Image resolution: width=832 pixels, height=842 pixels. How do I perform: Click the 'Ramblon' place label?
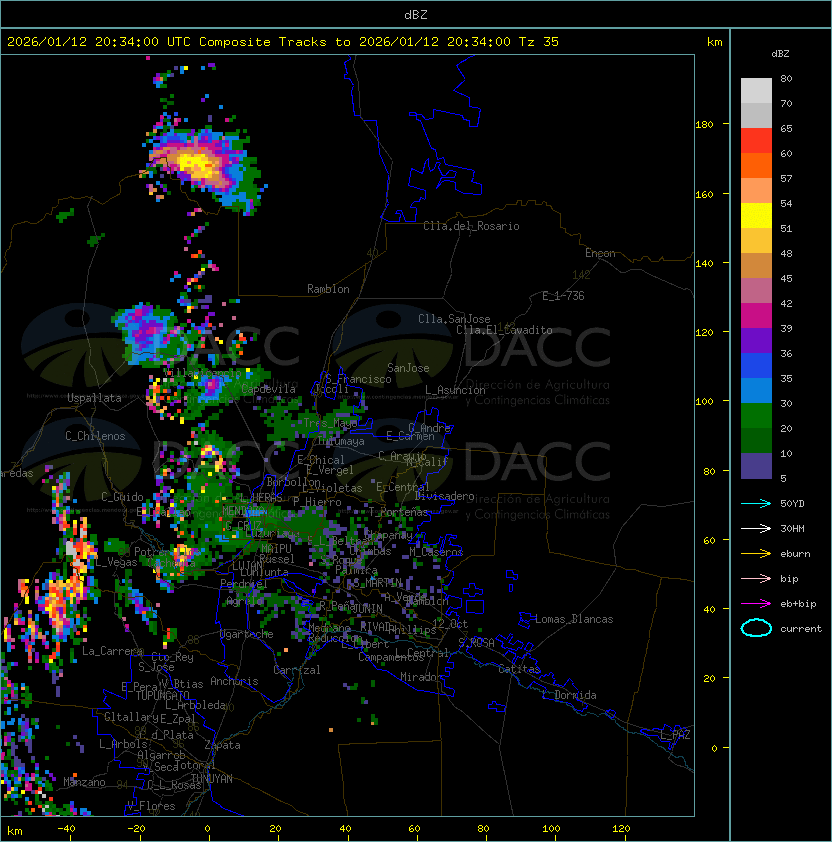(x=328, y=289)
